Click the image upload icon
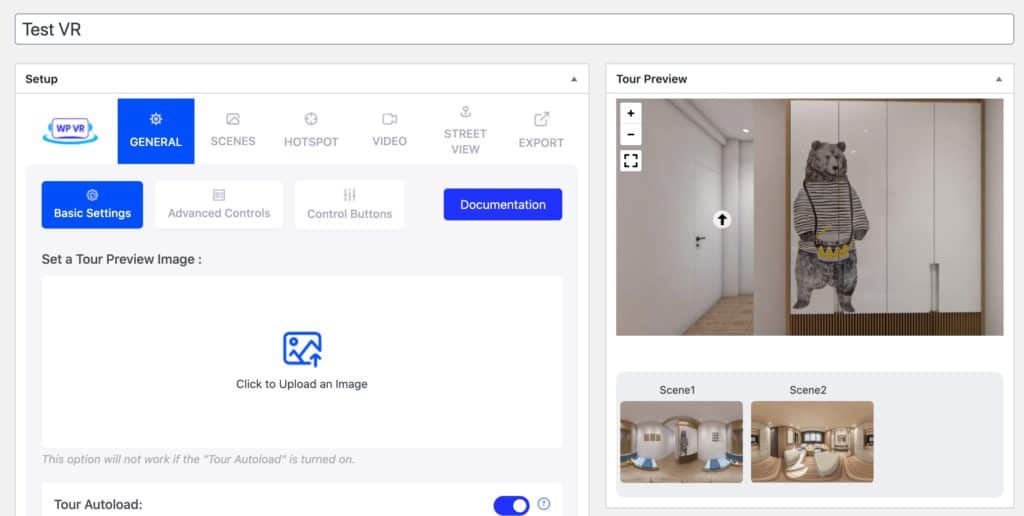Viewport: 1024px width, 516px height. pyautogui.click(x=302, y=349)
